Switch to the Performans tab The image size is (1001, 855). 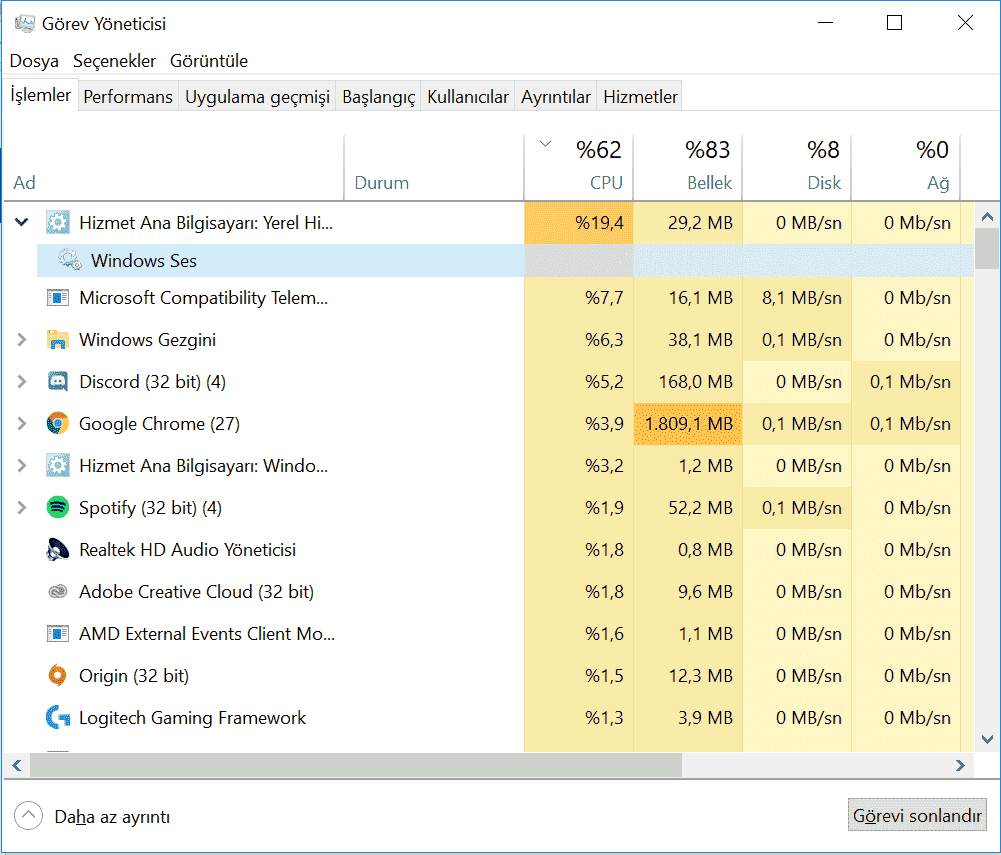point(128,96)
